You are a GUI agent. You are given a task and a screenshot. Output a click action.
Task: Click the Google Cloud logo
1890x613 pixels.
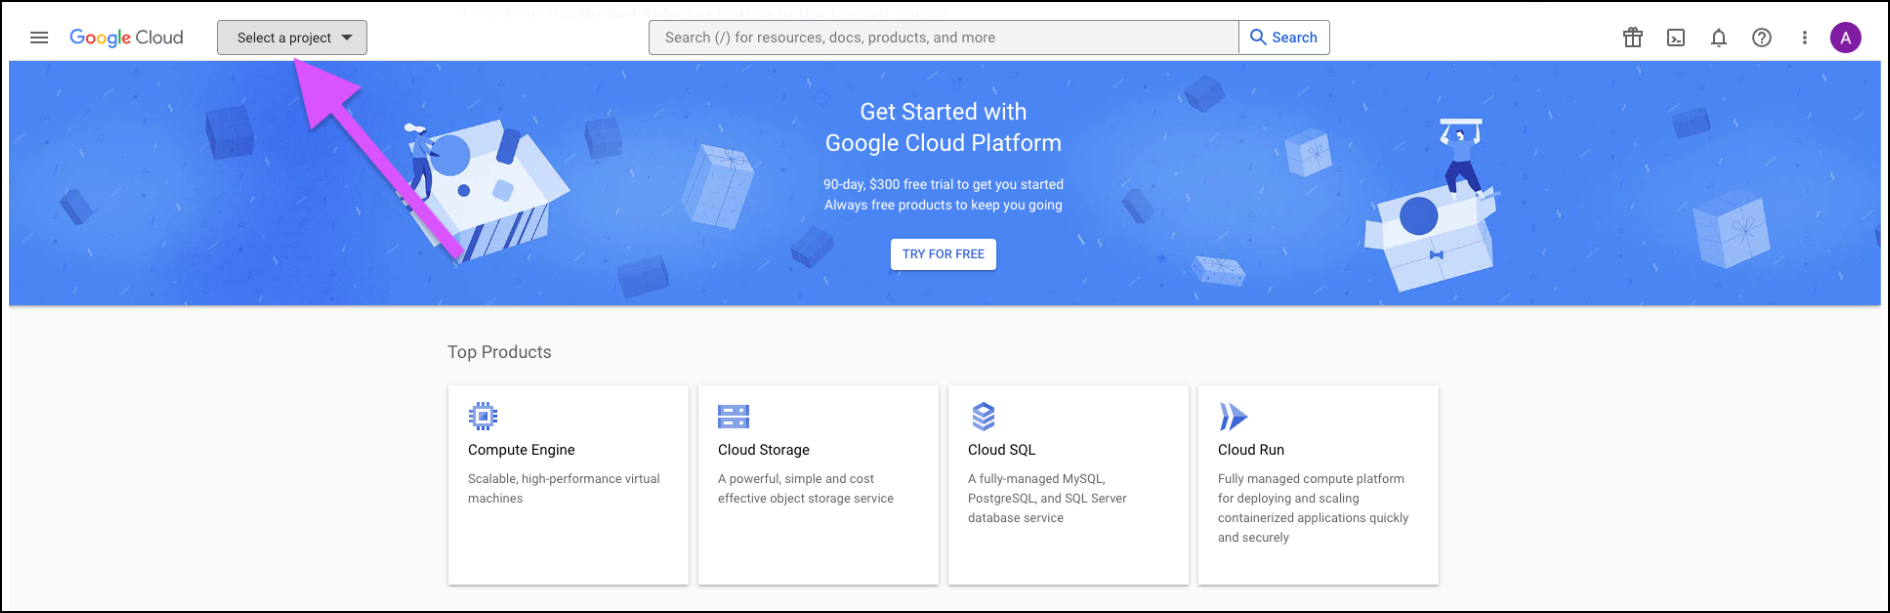click(x=126, y=38)
